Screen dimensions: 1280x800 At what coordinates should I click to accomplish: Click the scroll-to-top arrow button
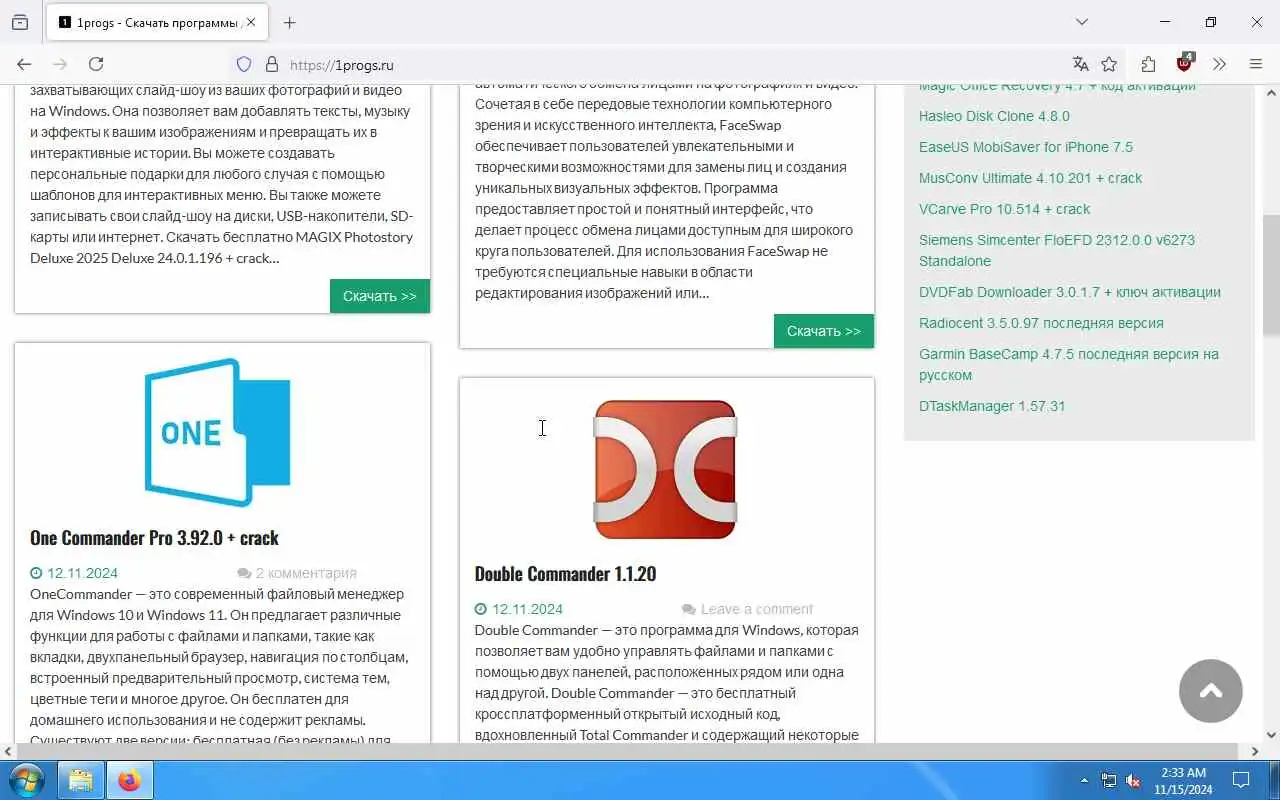pos(1210,690)
